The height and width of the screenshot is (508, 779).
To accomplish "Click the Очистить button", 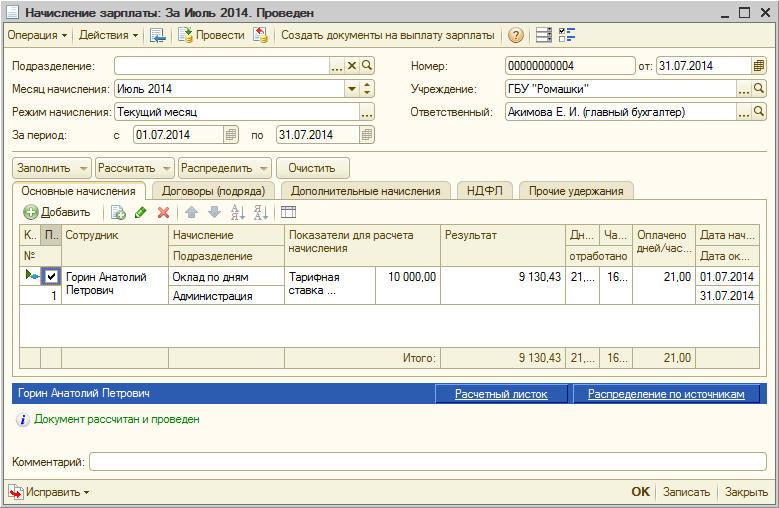I will [x=312, y=168].
